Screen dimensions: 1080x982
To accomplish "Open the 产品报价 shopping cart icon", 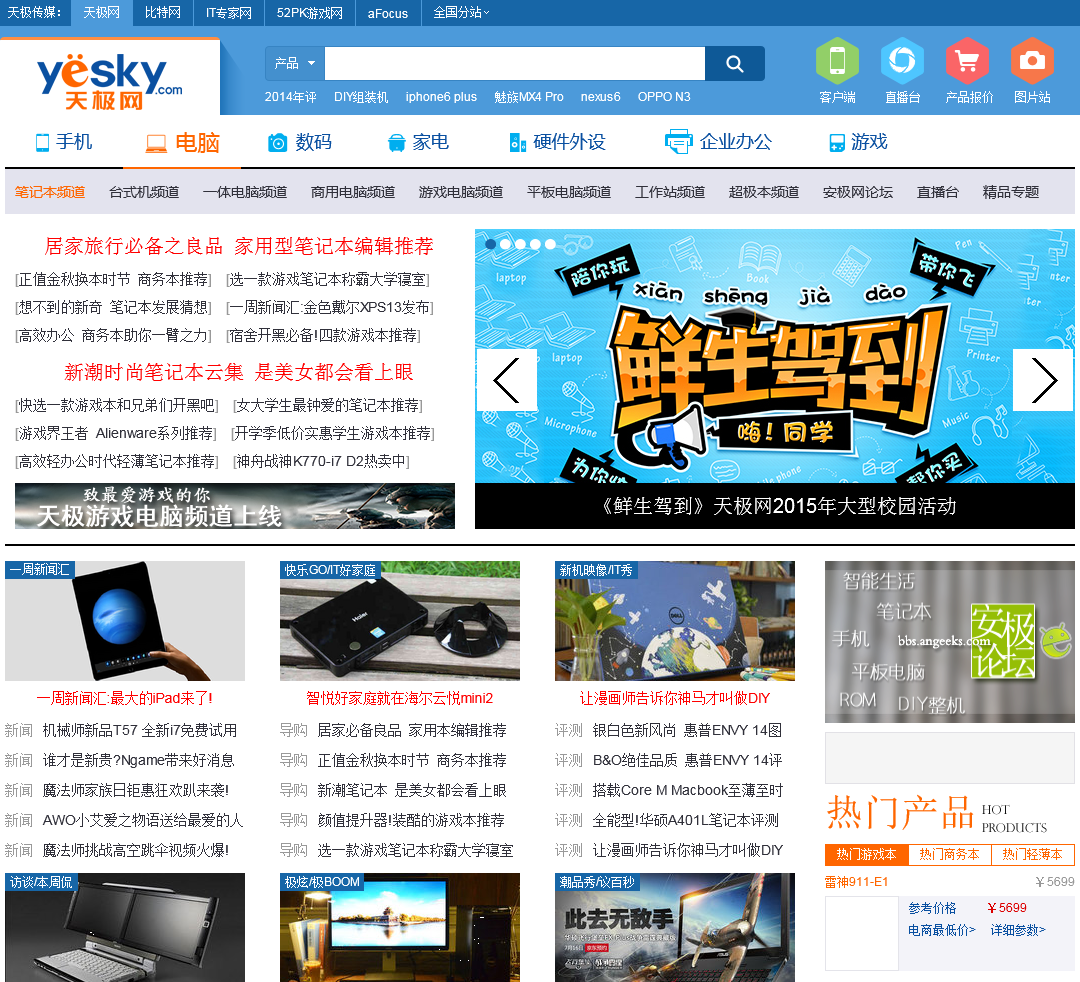I will point(967,61).
